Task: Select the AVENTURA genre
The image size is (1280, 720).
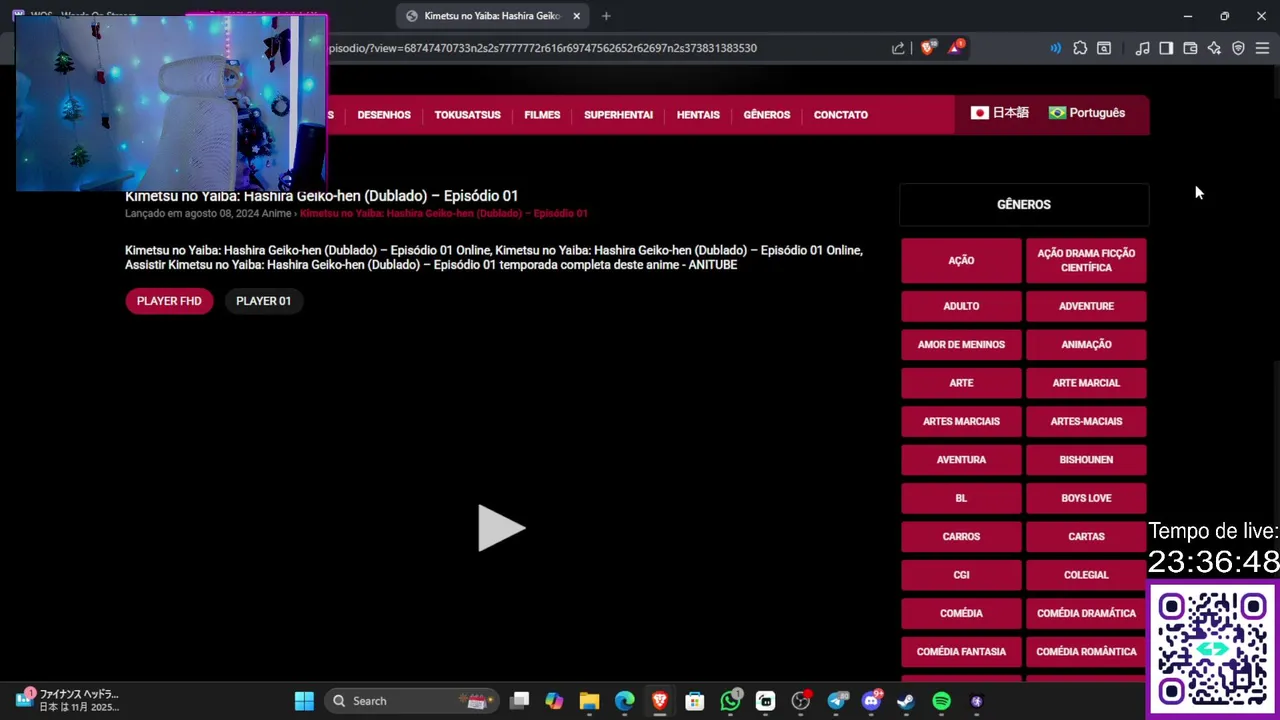Action: 961,460
